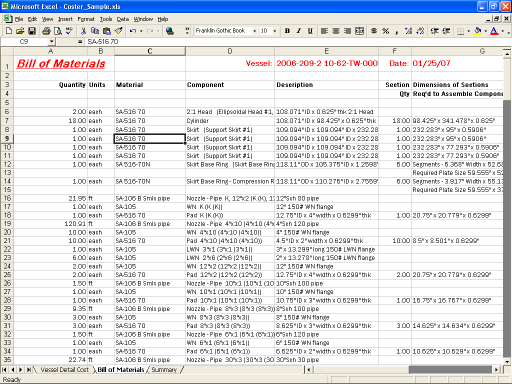Image resolution: width=512 pixels, height=384 pixels.
Task: Open the font color palette dropdown arrow
Action: [502, 31]
